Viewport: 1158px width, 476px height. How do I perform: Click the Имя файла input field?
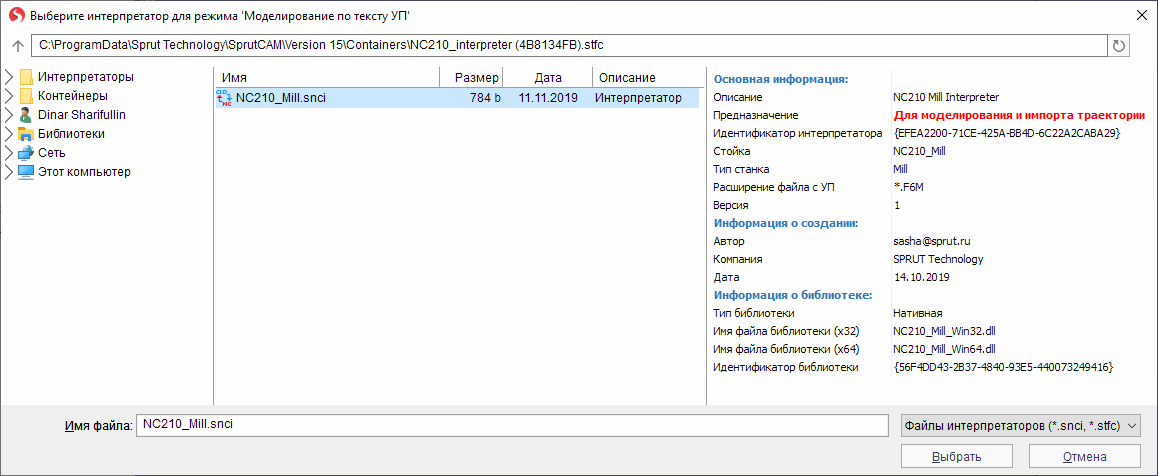pos(512,426)
